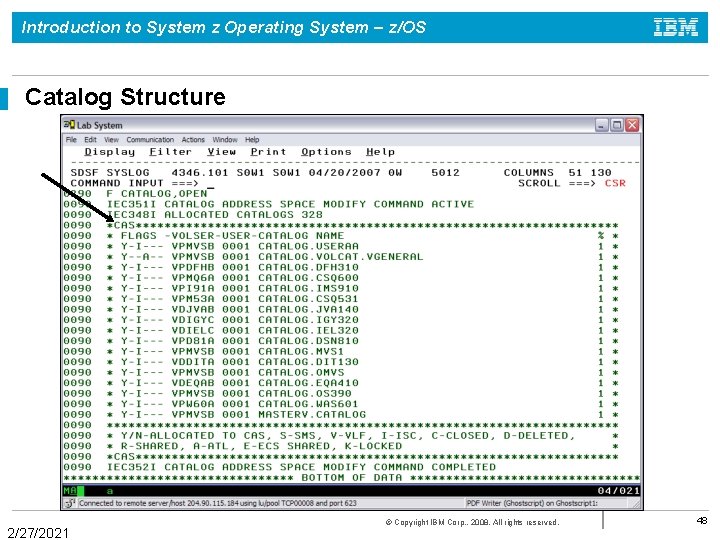Image resolution: width=720 pixels, height=540 pixels.
Task: Select IEC351I CATALOG ADDRESS SPACE MODIFY COMMAND ACTIVE
Action: tap(290, 204)
